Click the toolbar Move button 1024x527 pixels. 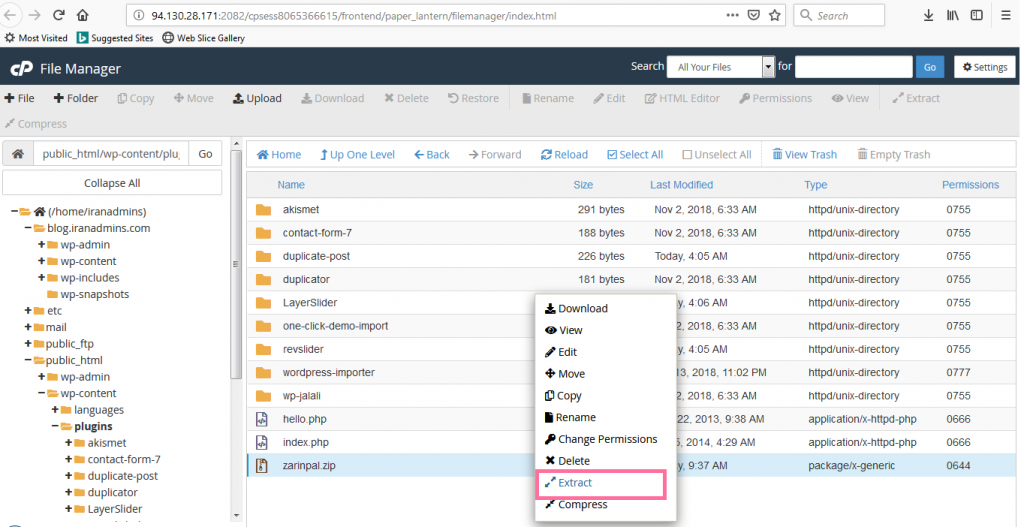coord(193,98)
